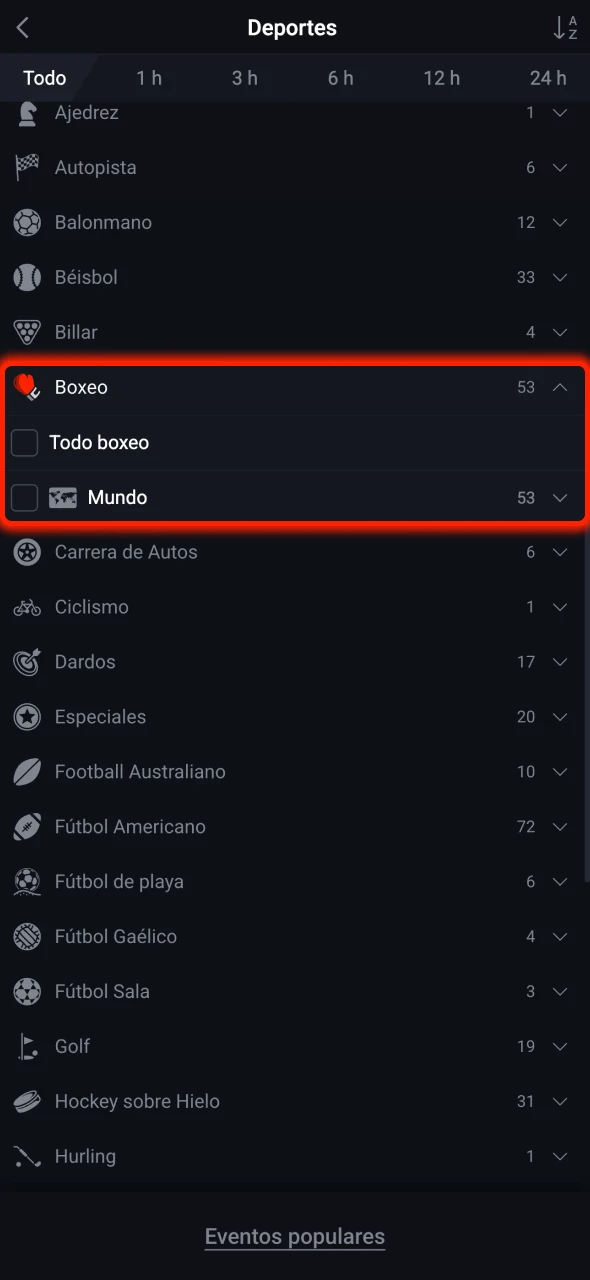
Task: Tap the back arrow icon
Action: point(23,28)
